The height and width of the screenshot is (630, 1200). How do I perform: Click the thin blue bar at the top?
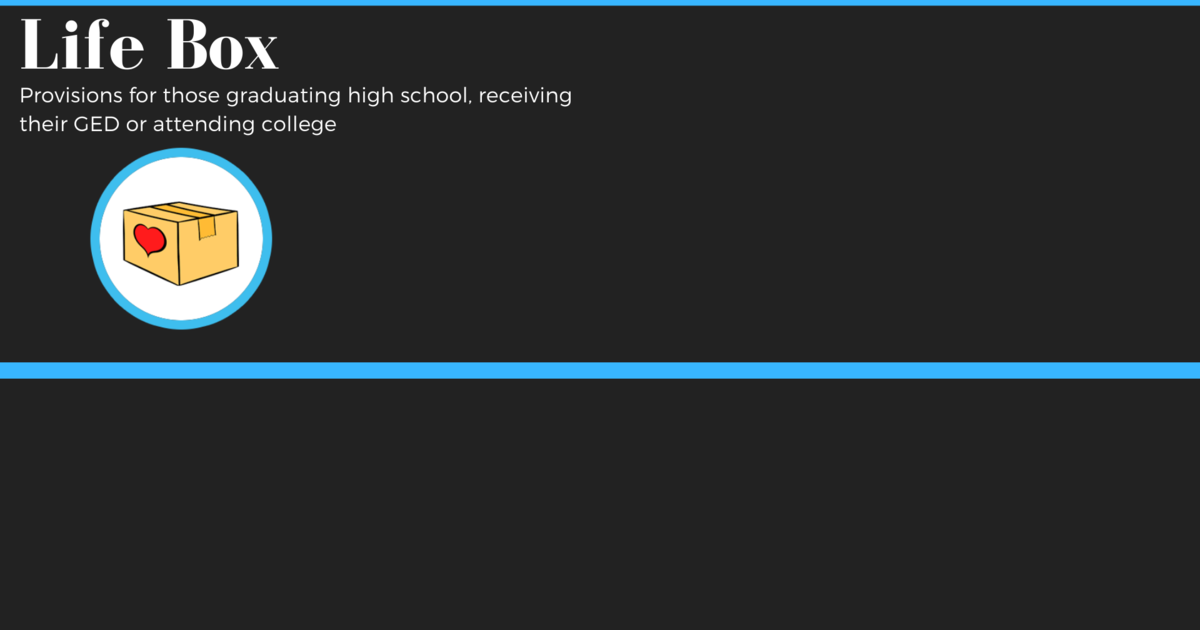pyautogui.click(x=600, y=3)
